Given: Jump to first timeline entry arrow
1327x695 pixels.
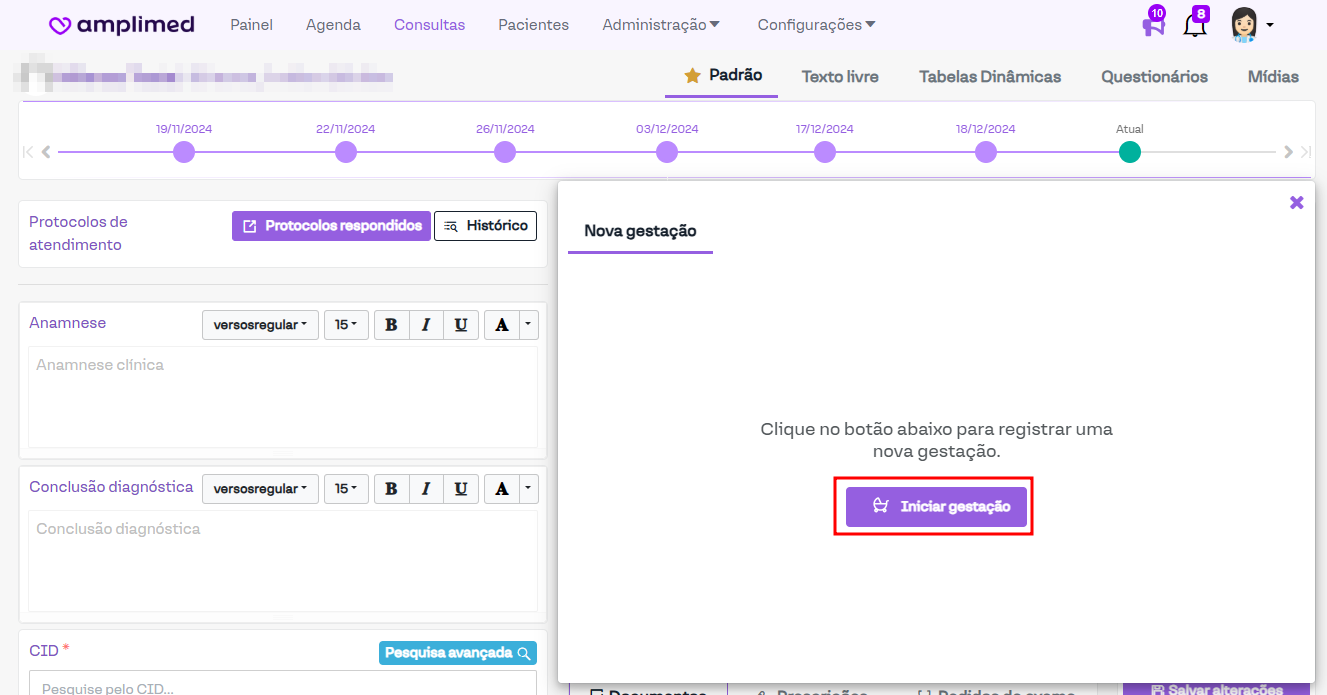Looking at the screenshot, I should click(x=28, y=152).
